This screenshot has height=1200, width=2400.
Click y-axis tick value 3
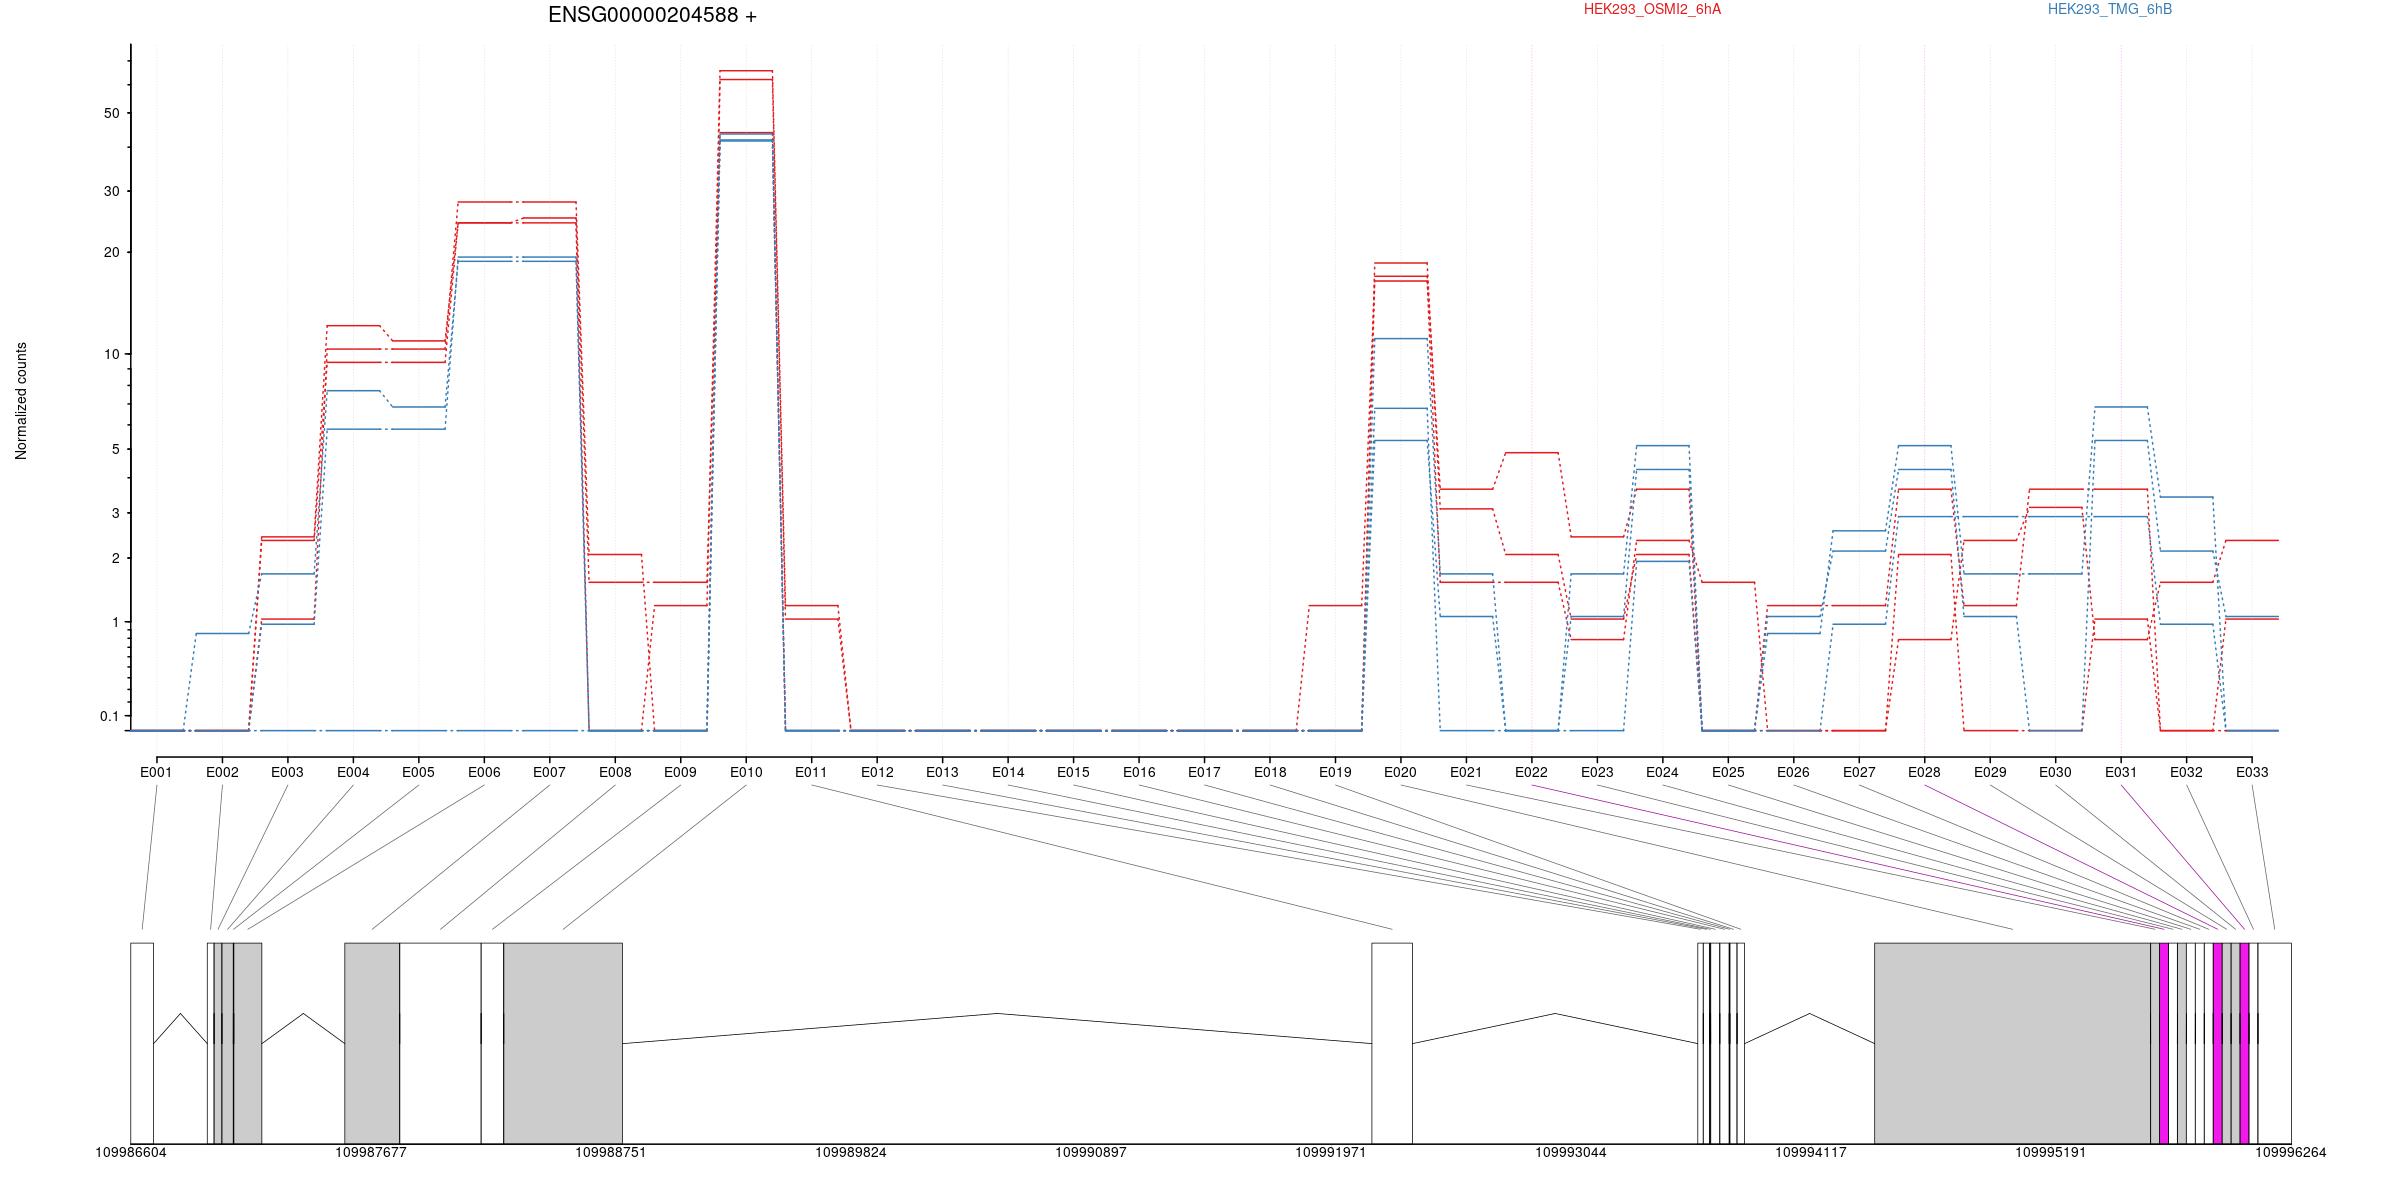(115, 513)
